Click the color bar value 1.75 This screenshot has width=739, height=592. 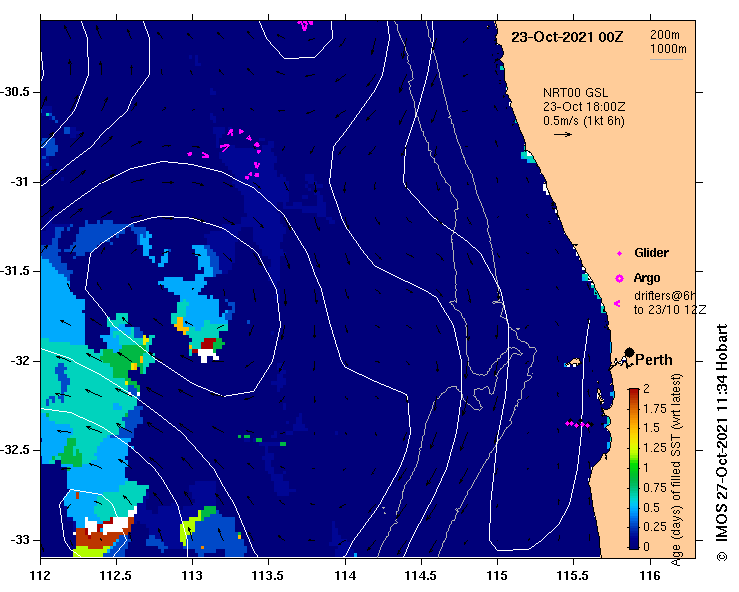pyautogui.click(x=655, y=409)
